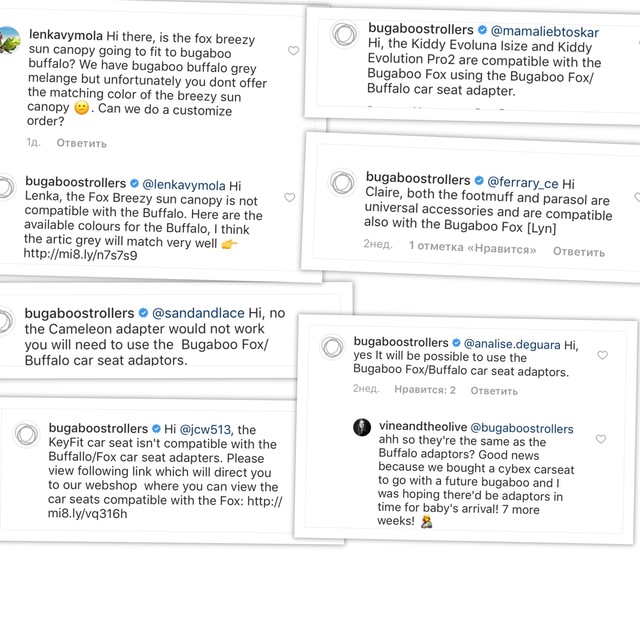Click "Ответить" under the @ferrary_ce reply

pyautogui.click(x=579, y=251)
